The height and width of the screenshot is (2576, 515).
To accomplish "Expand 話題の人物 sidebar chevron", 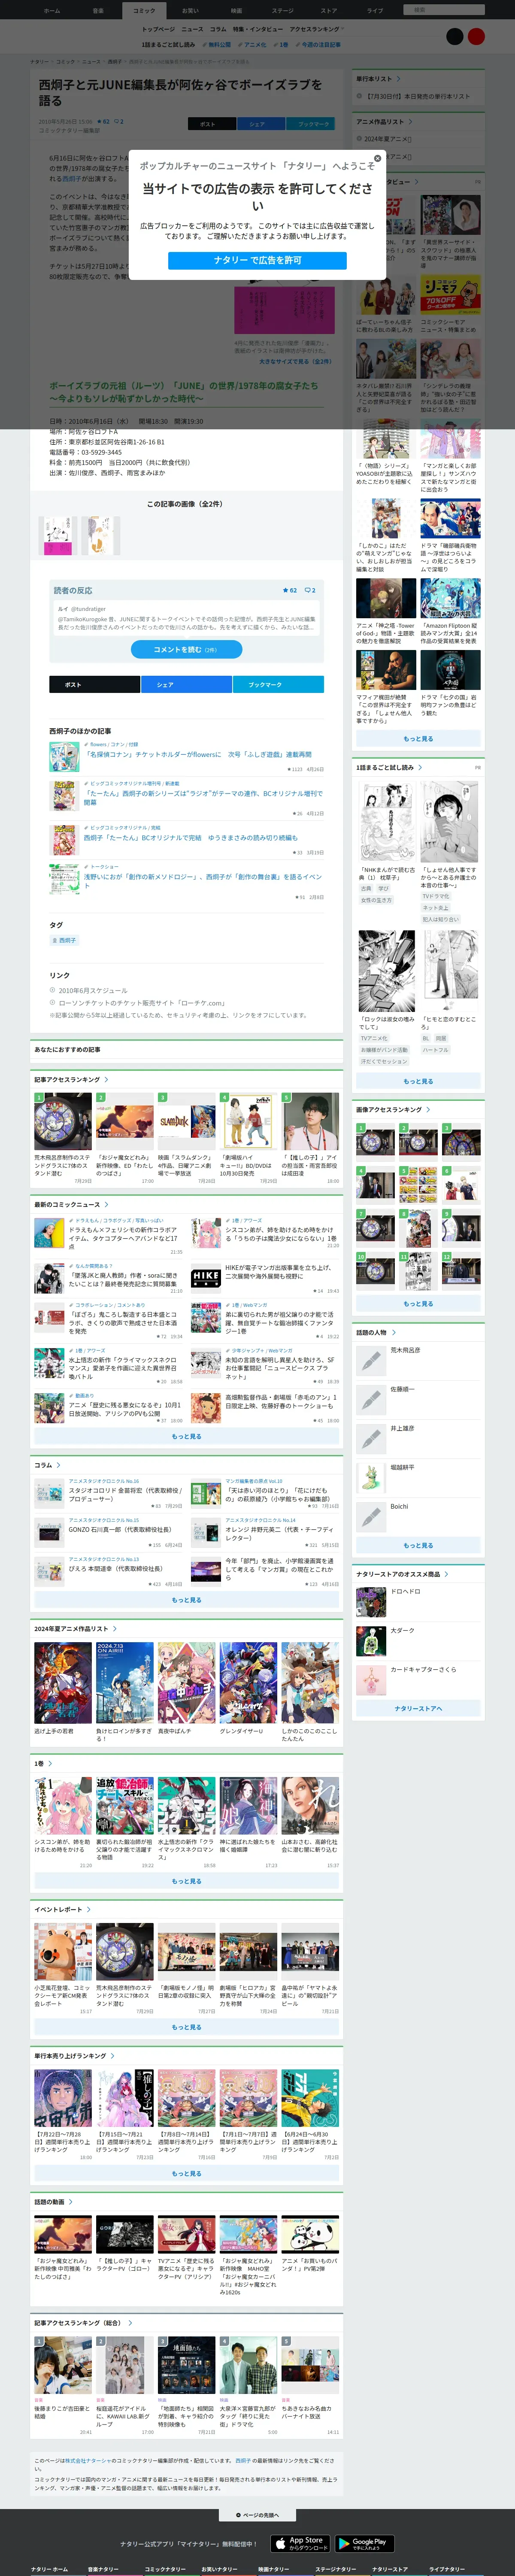I will pyautogui.click(x=393, y=1332).
